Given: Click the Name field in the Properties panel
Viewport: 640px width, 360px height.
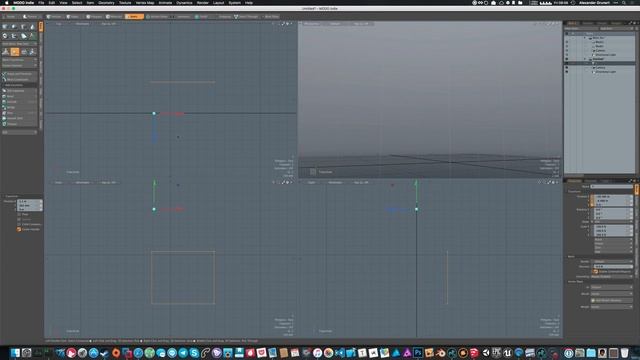Looking at the screenshot, I should coord(611,187).
